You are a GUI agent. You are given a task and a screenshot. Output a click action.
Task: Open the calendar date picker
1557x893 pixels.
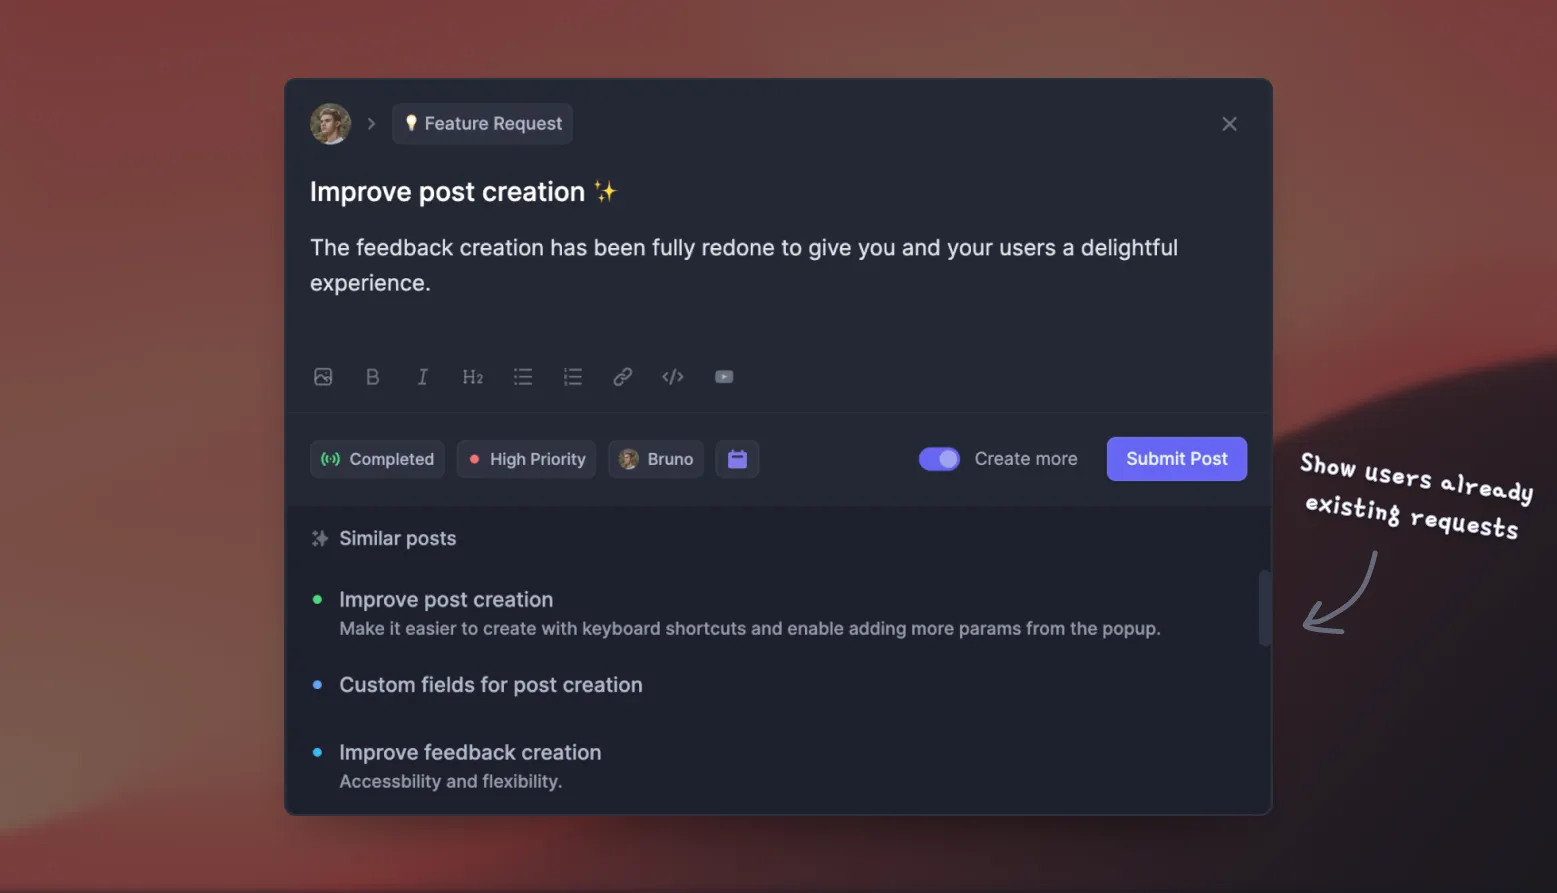pyautogui.click(x=737, y=459)
